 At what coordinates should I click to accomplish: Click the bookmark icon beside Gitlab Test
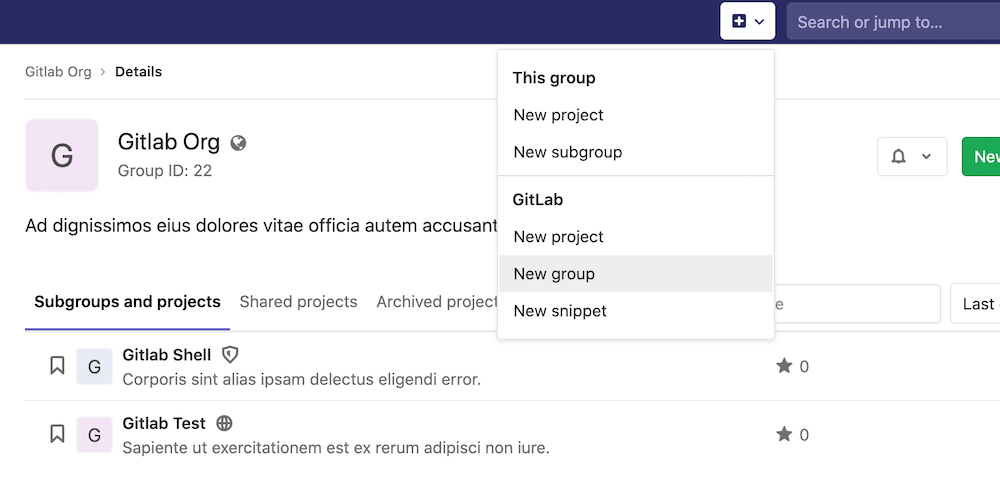click(x=57, y=434)
